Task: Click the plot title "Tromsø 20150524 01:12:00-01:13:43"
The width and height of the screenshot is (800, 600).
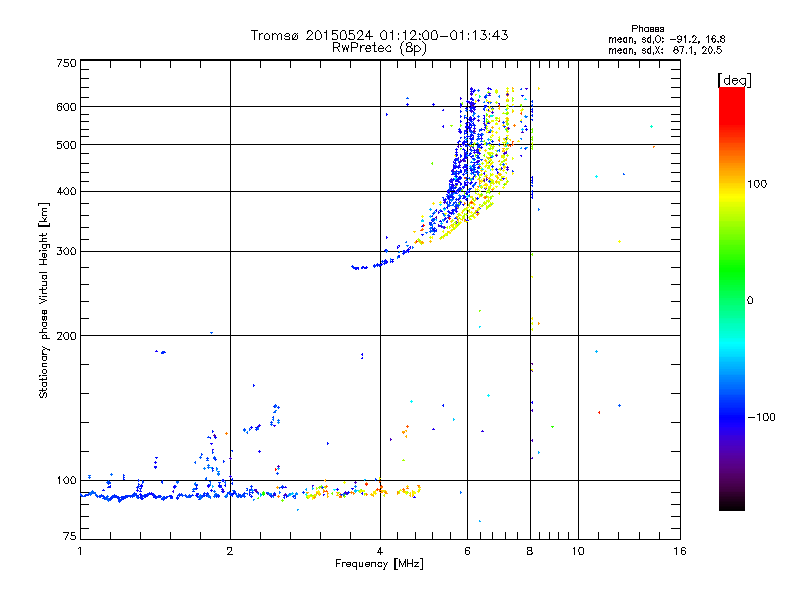Action: tap(379, 35)
